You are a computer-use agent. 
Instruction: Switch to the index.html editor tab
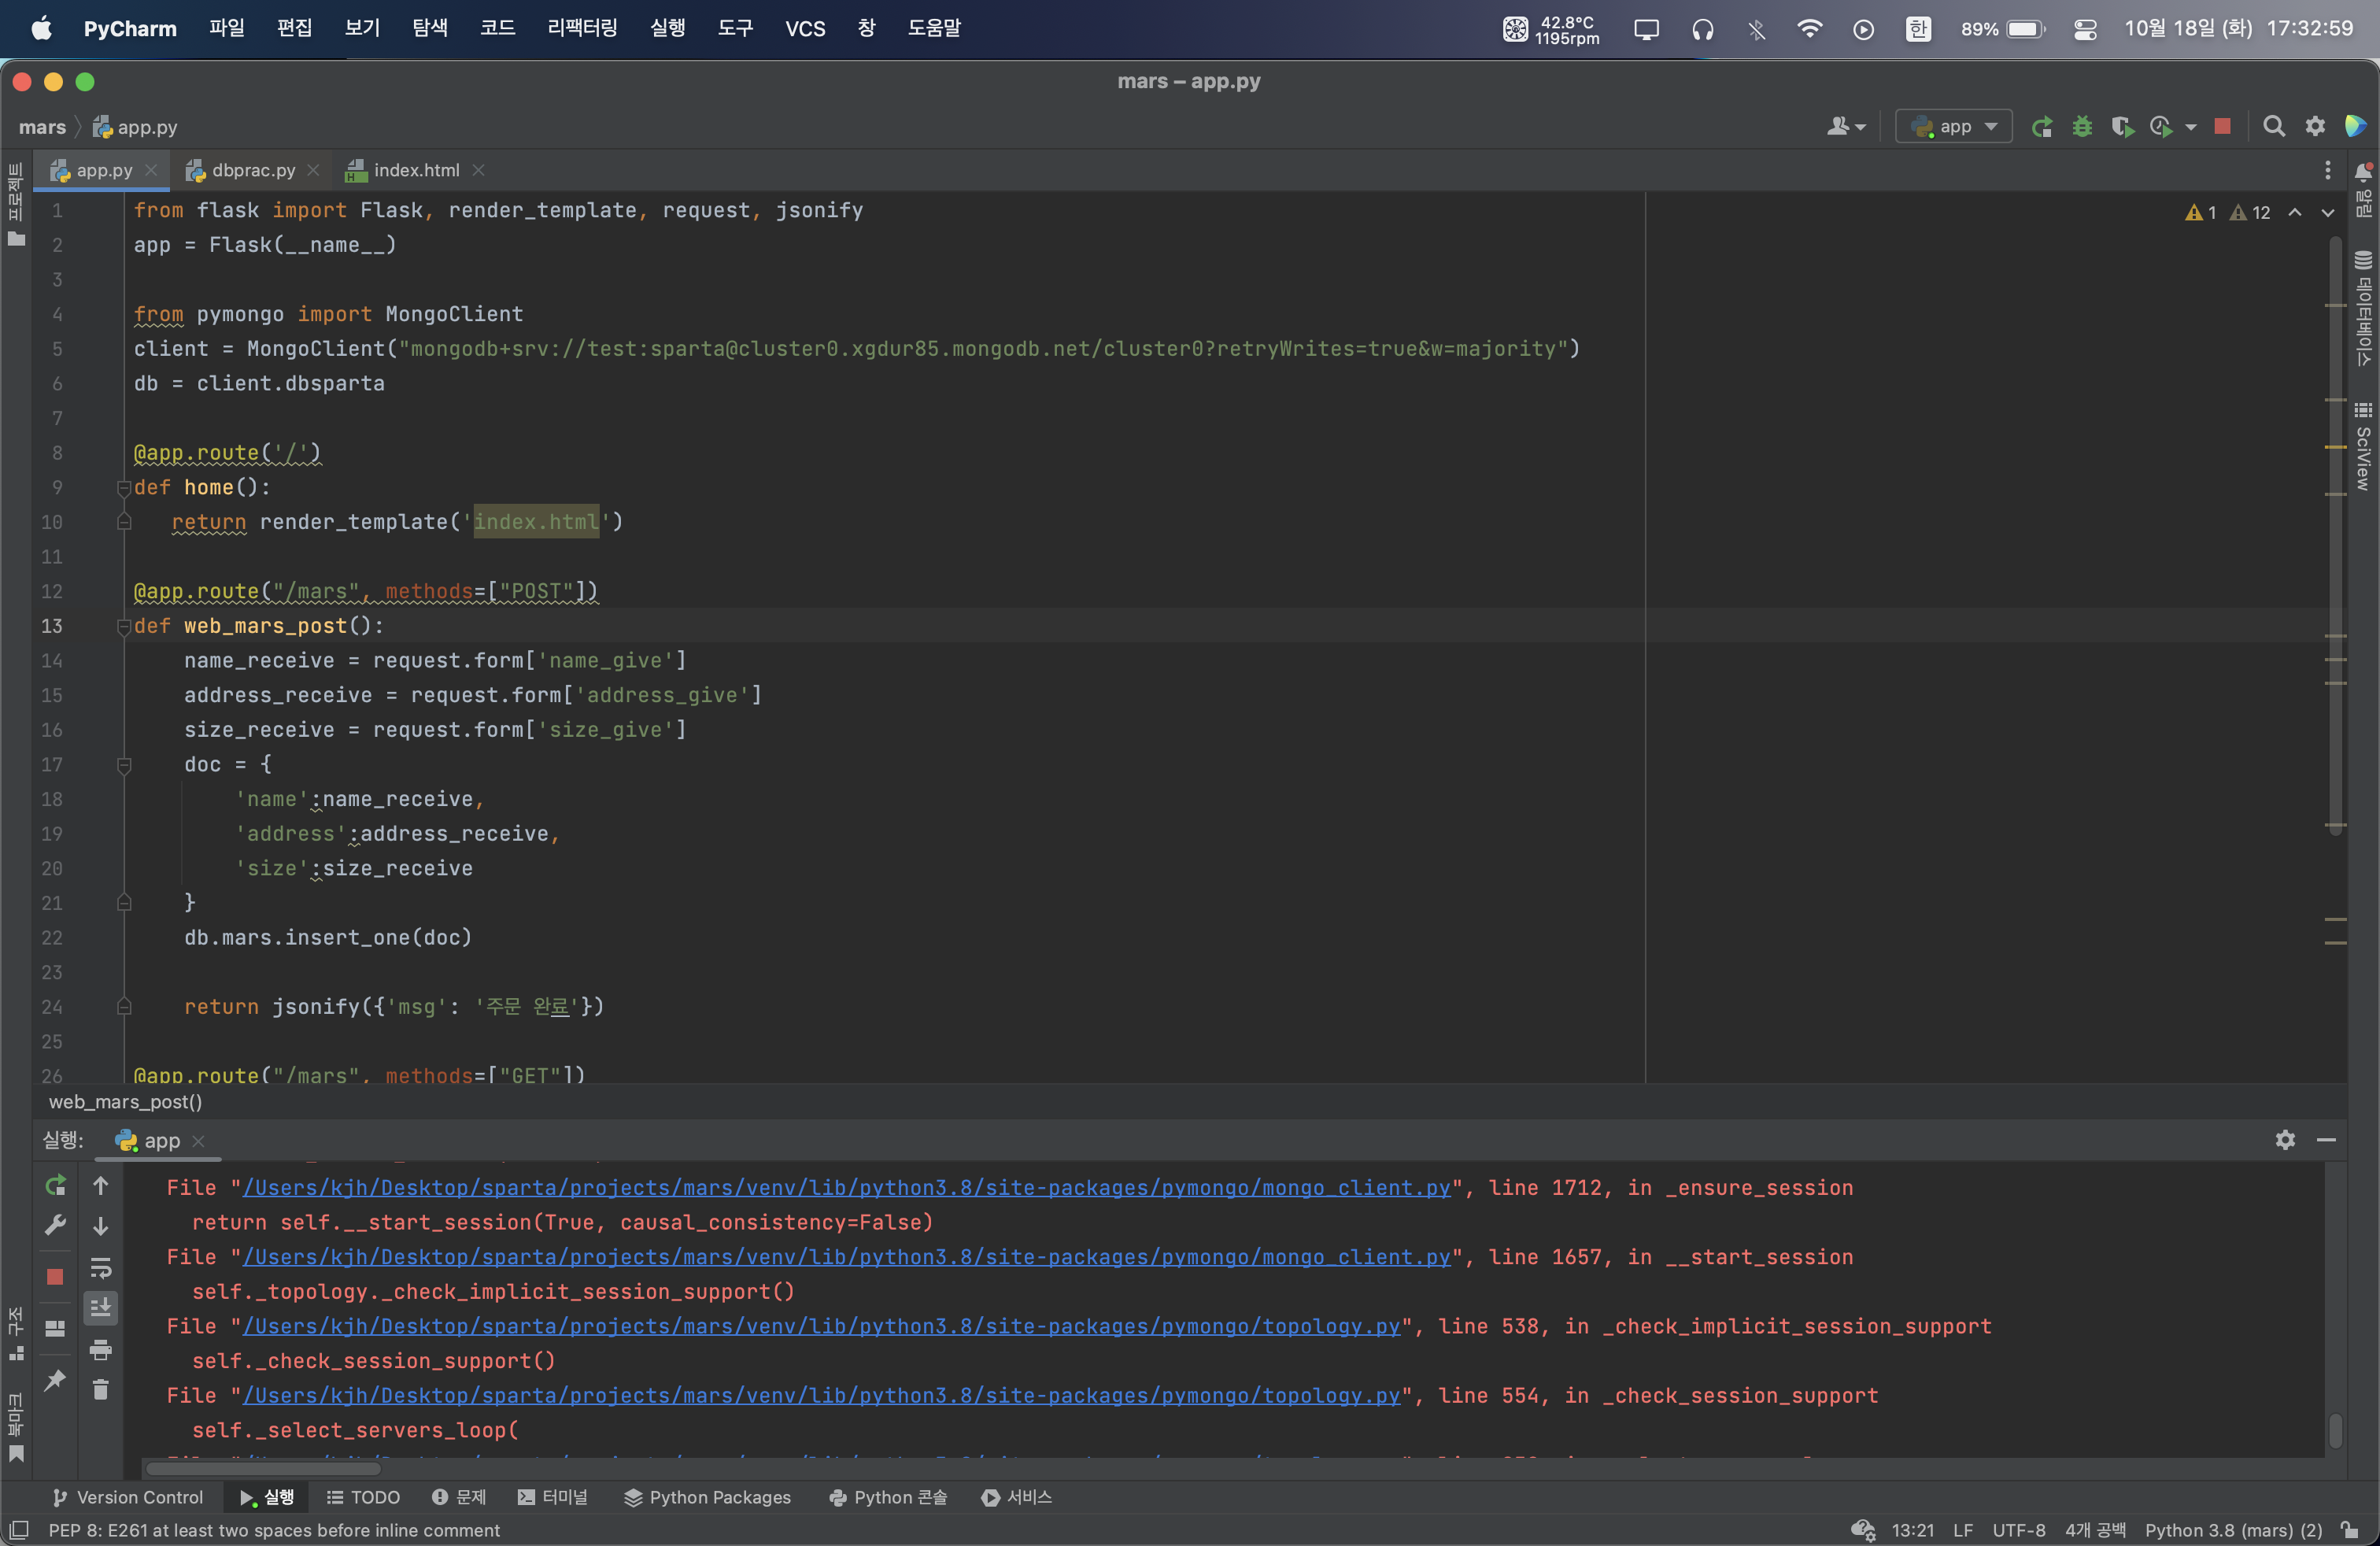pos(414,171)
